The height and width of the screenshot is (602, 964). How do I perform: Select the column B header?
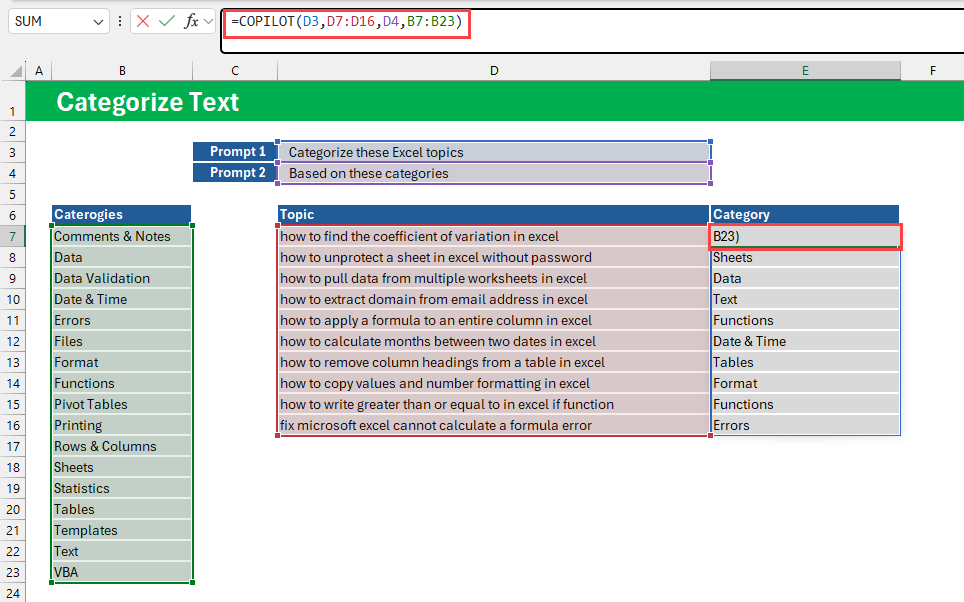coord(121,71)
